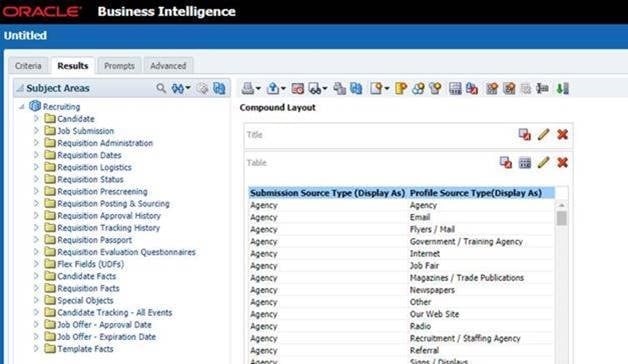Click Format Container on Title view
Viewport: 628px width, 364px height.
[524, 135]
